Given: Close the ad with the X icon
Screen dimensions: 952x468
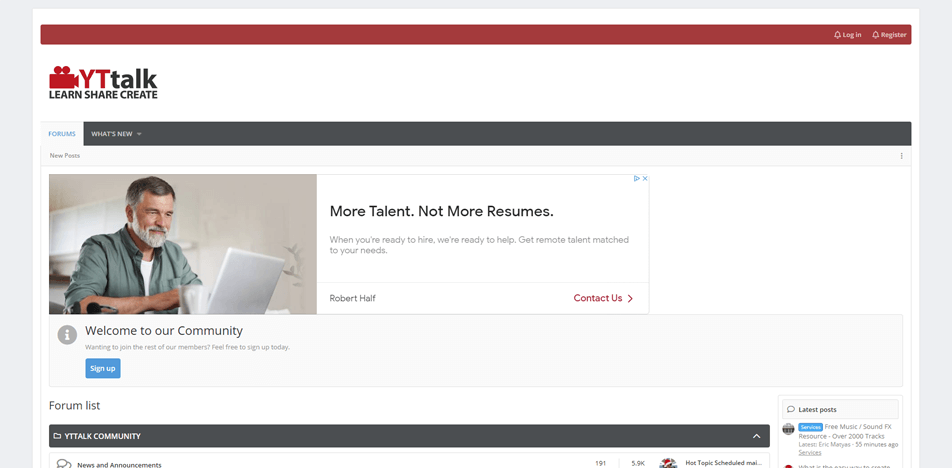Looking at the screenshot, I should [645, 178].
